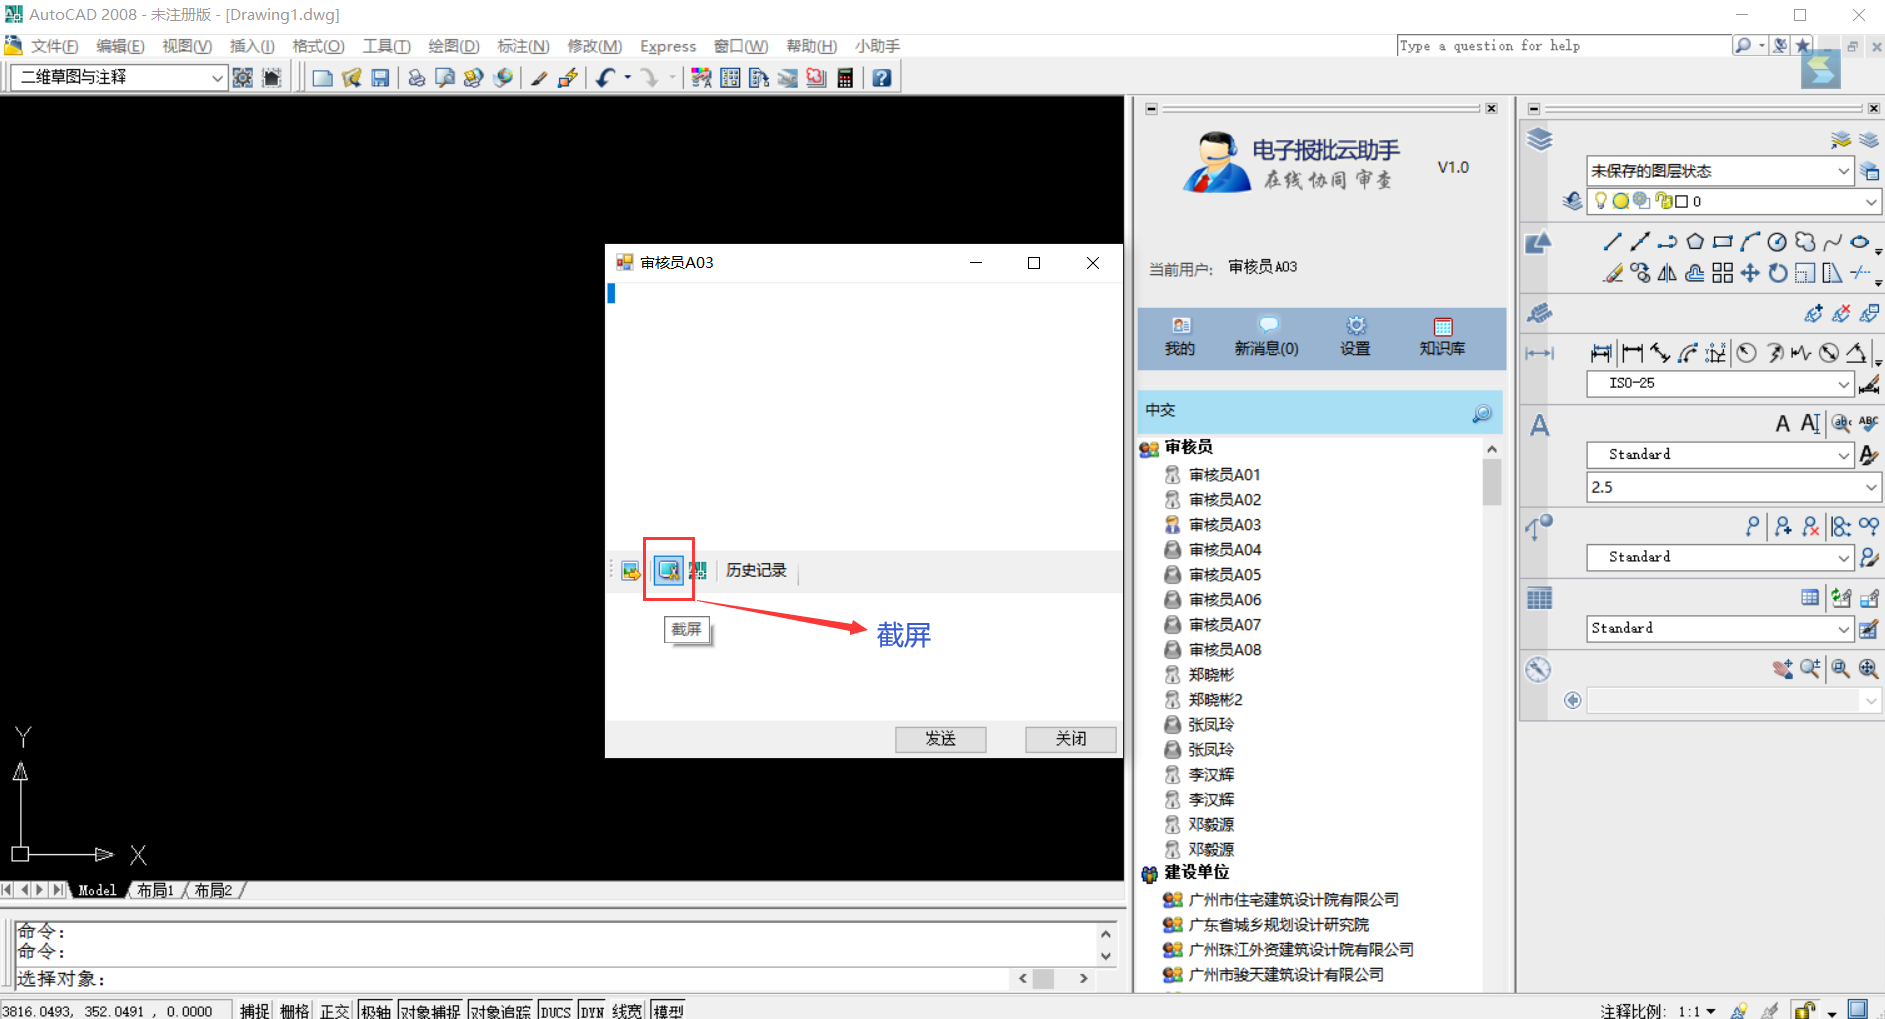
Task: Open the 绘图(D) menu
Action: [453, 46]
